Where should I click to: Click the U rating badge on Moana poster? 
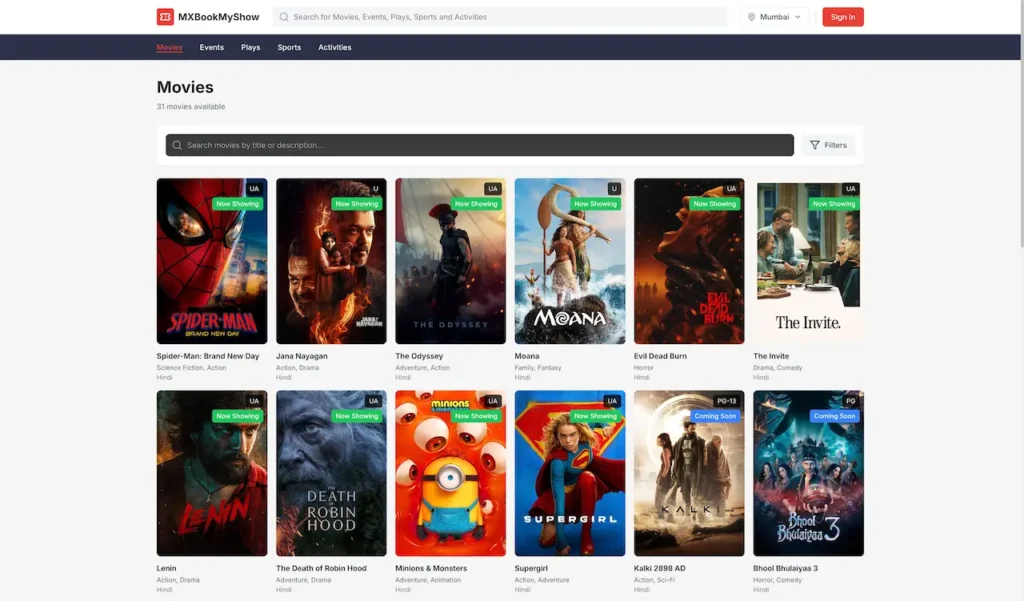(614, 189)
